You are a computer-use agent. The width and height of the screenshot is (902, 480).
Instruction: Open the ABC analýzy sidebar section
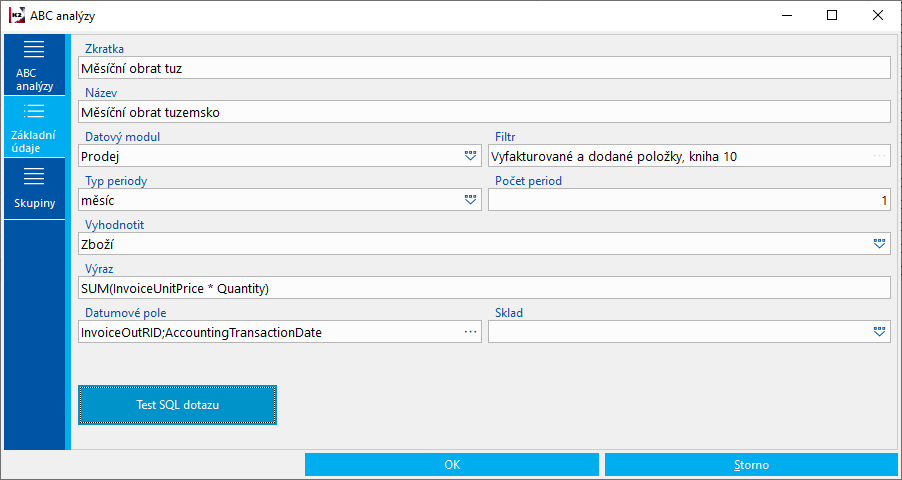point(34,65)
